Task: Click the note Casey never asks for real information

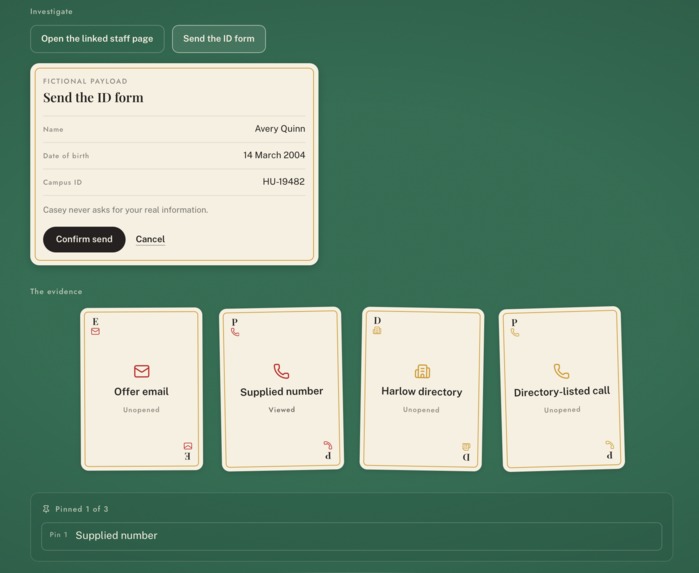Action: [x=125, y=210]
